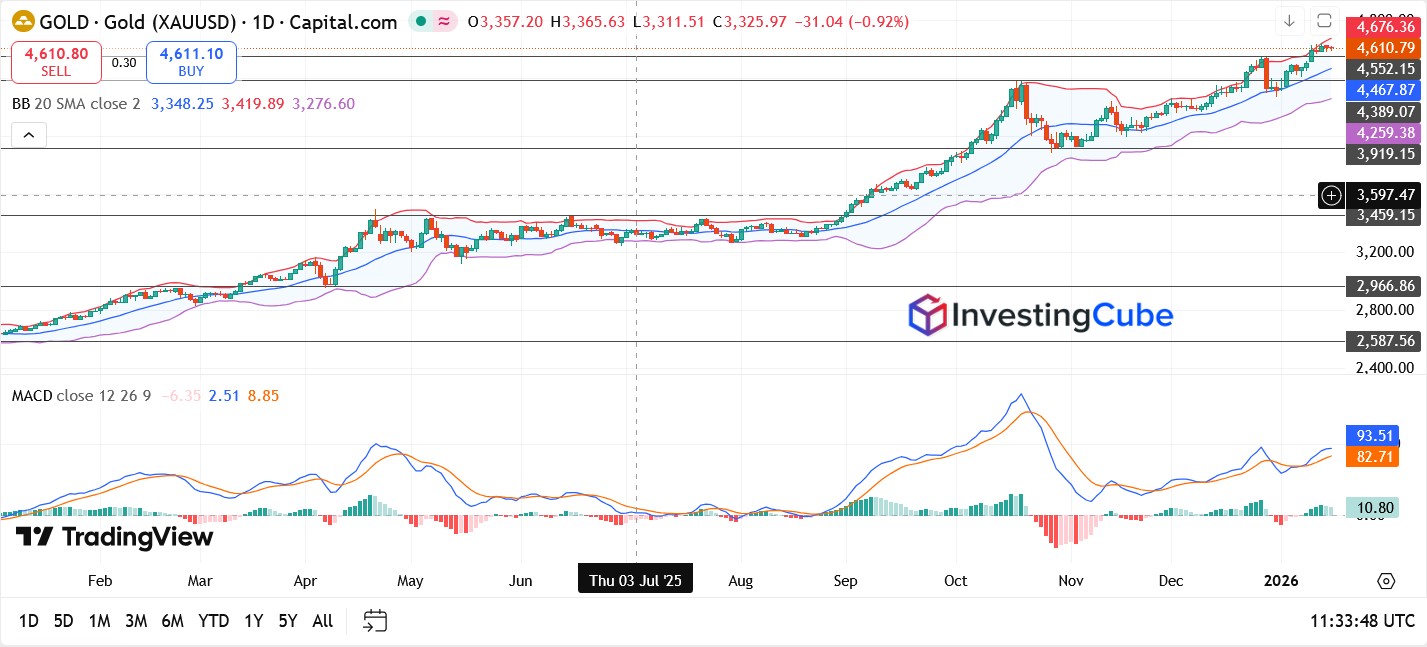Select the All timeframe tab

coord(321,621)
